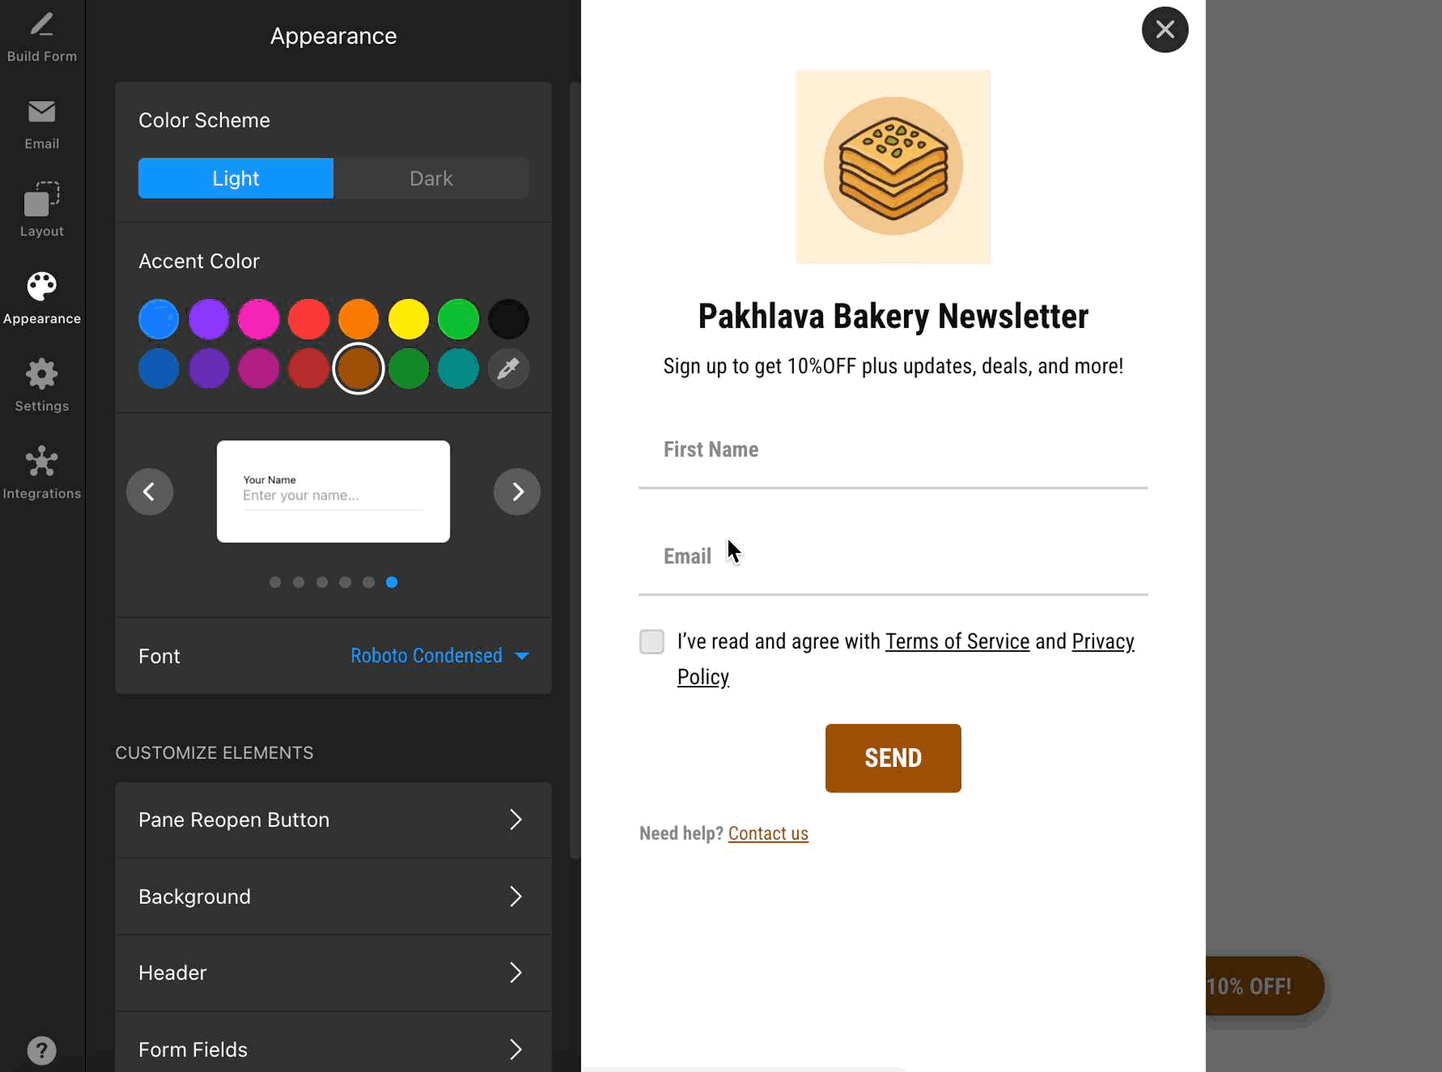Click into the First Name field
Screen dimensions: 1442x1072
[x=893, y=451]
